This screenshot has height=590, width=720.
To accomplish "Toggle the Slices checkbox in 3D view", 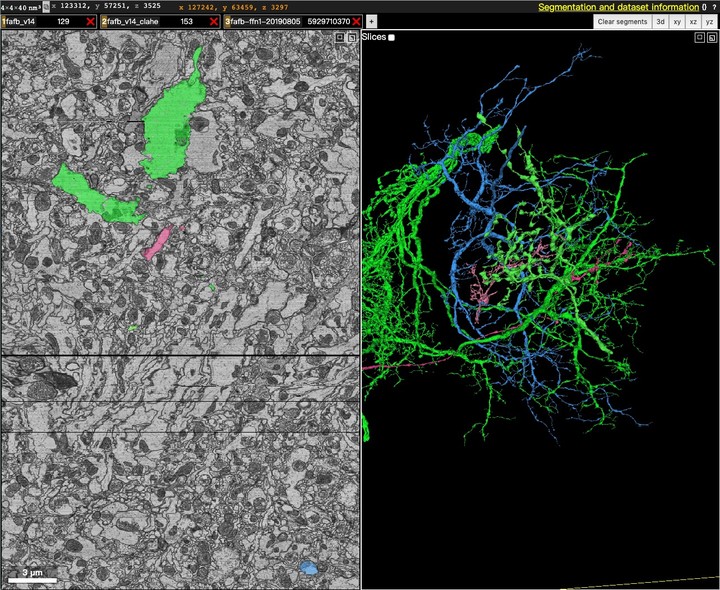I will (391, 38).
